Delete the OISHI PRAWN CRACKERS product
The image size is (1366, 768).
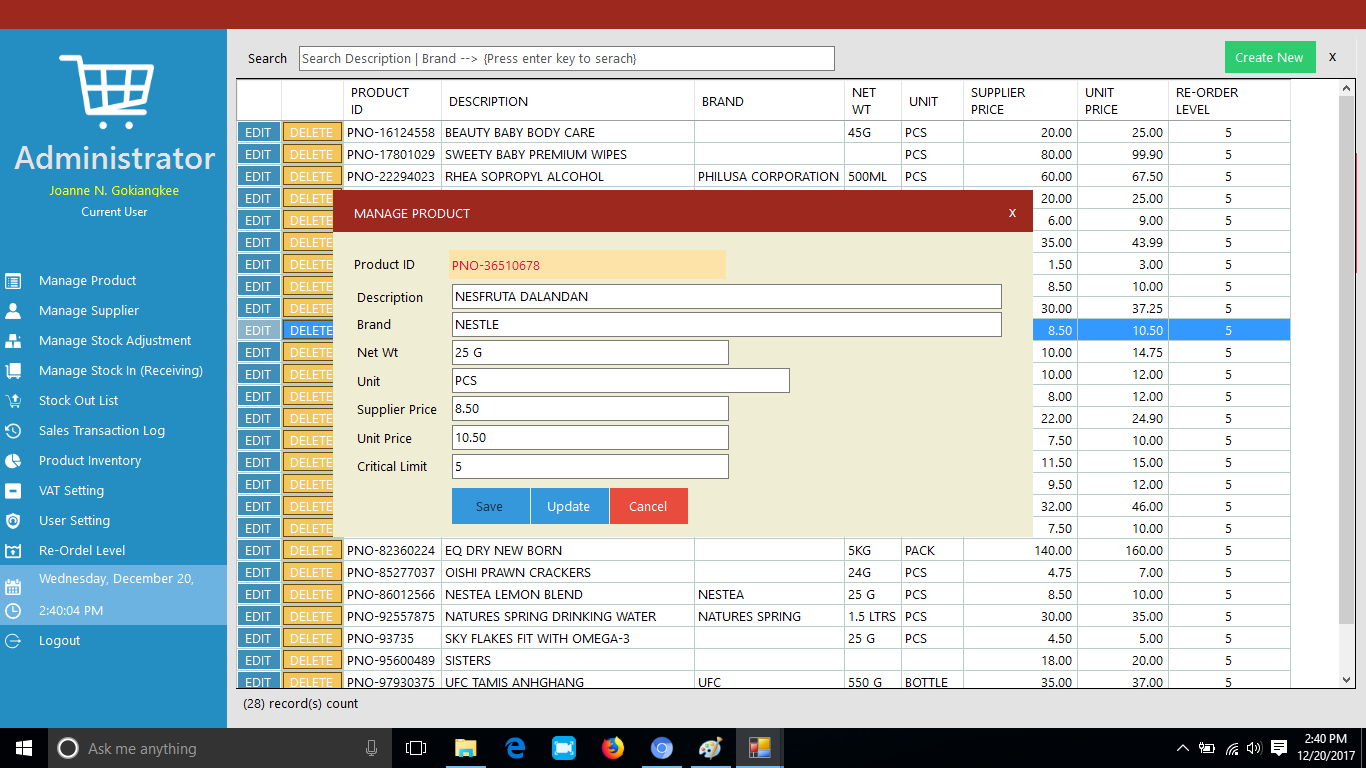coord(312,571)
